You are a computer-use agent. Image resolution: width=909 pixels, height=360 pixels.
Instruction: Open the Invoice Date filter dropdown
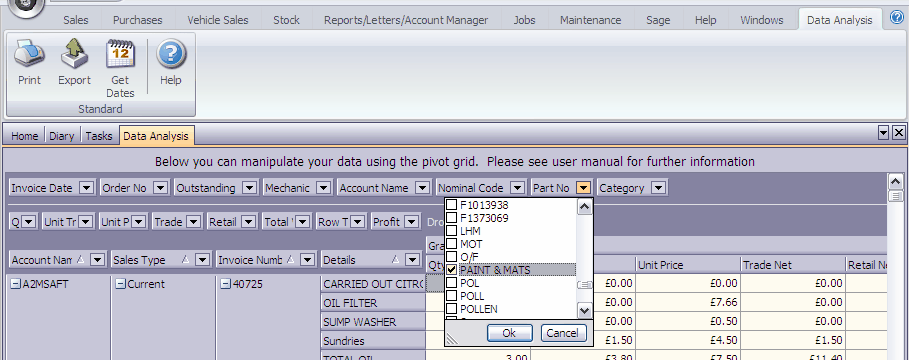[x=86, y=188]
